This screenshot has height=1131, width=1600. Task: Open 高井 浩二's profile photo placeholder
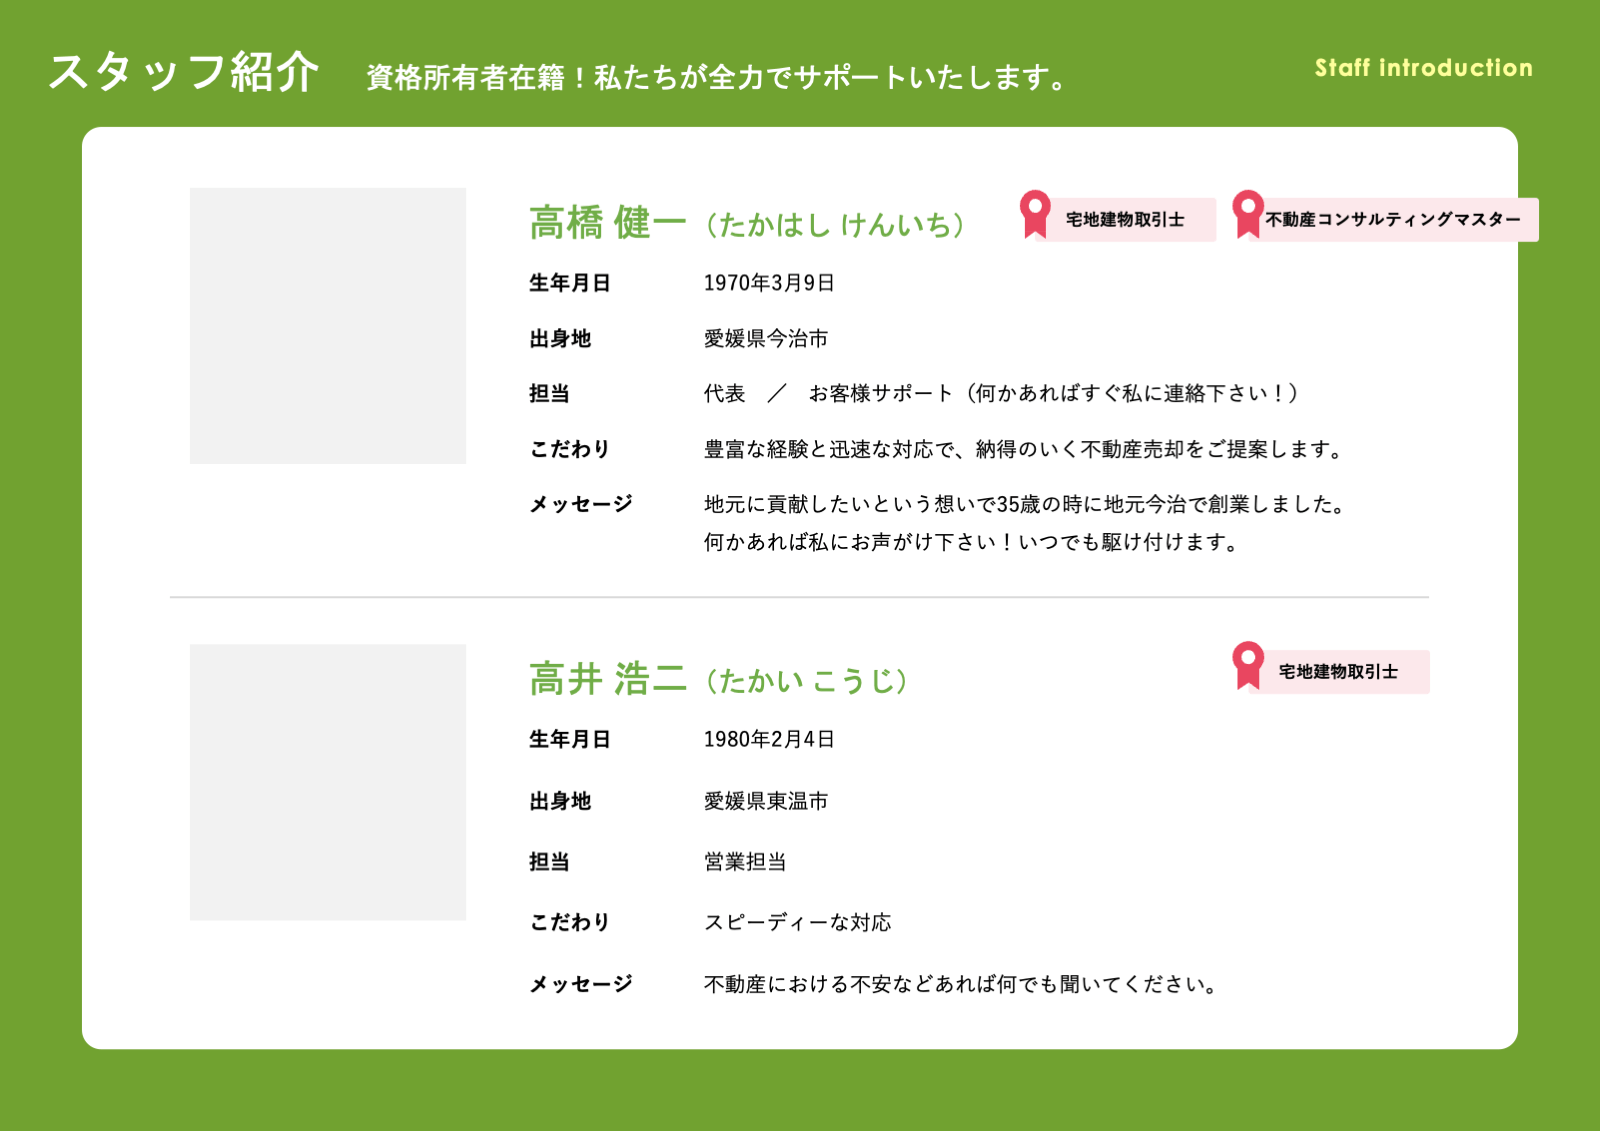(328, 782)
